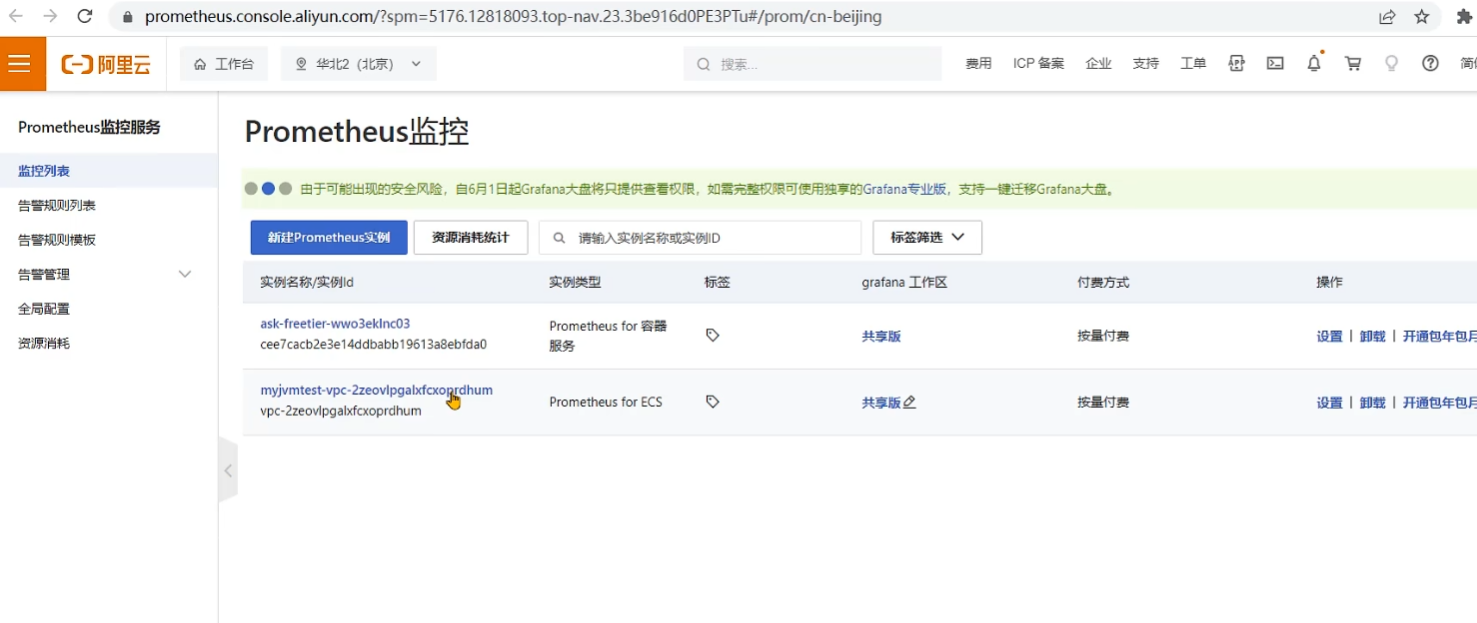
Task: Open the help question mark icon
Action: click(1430, 63)
